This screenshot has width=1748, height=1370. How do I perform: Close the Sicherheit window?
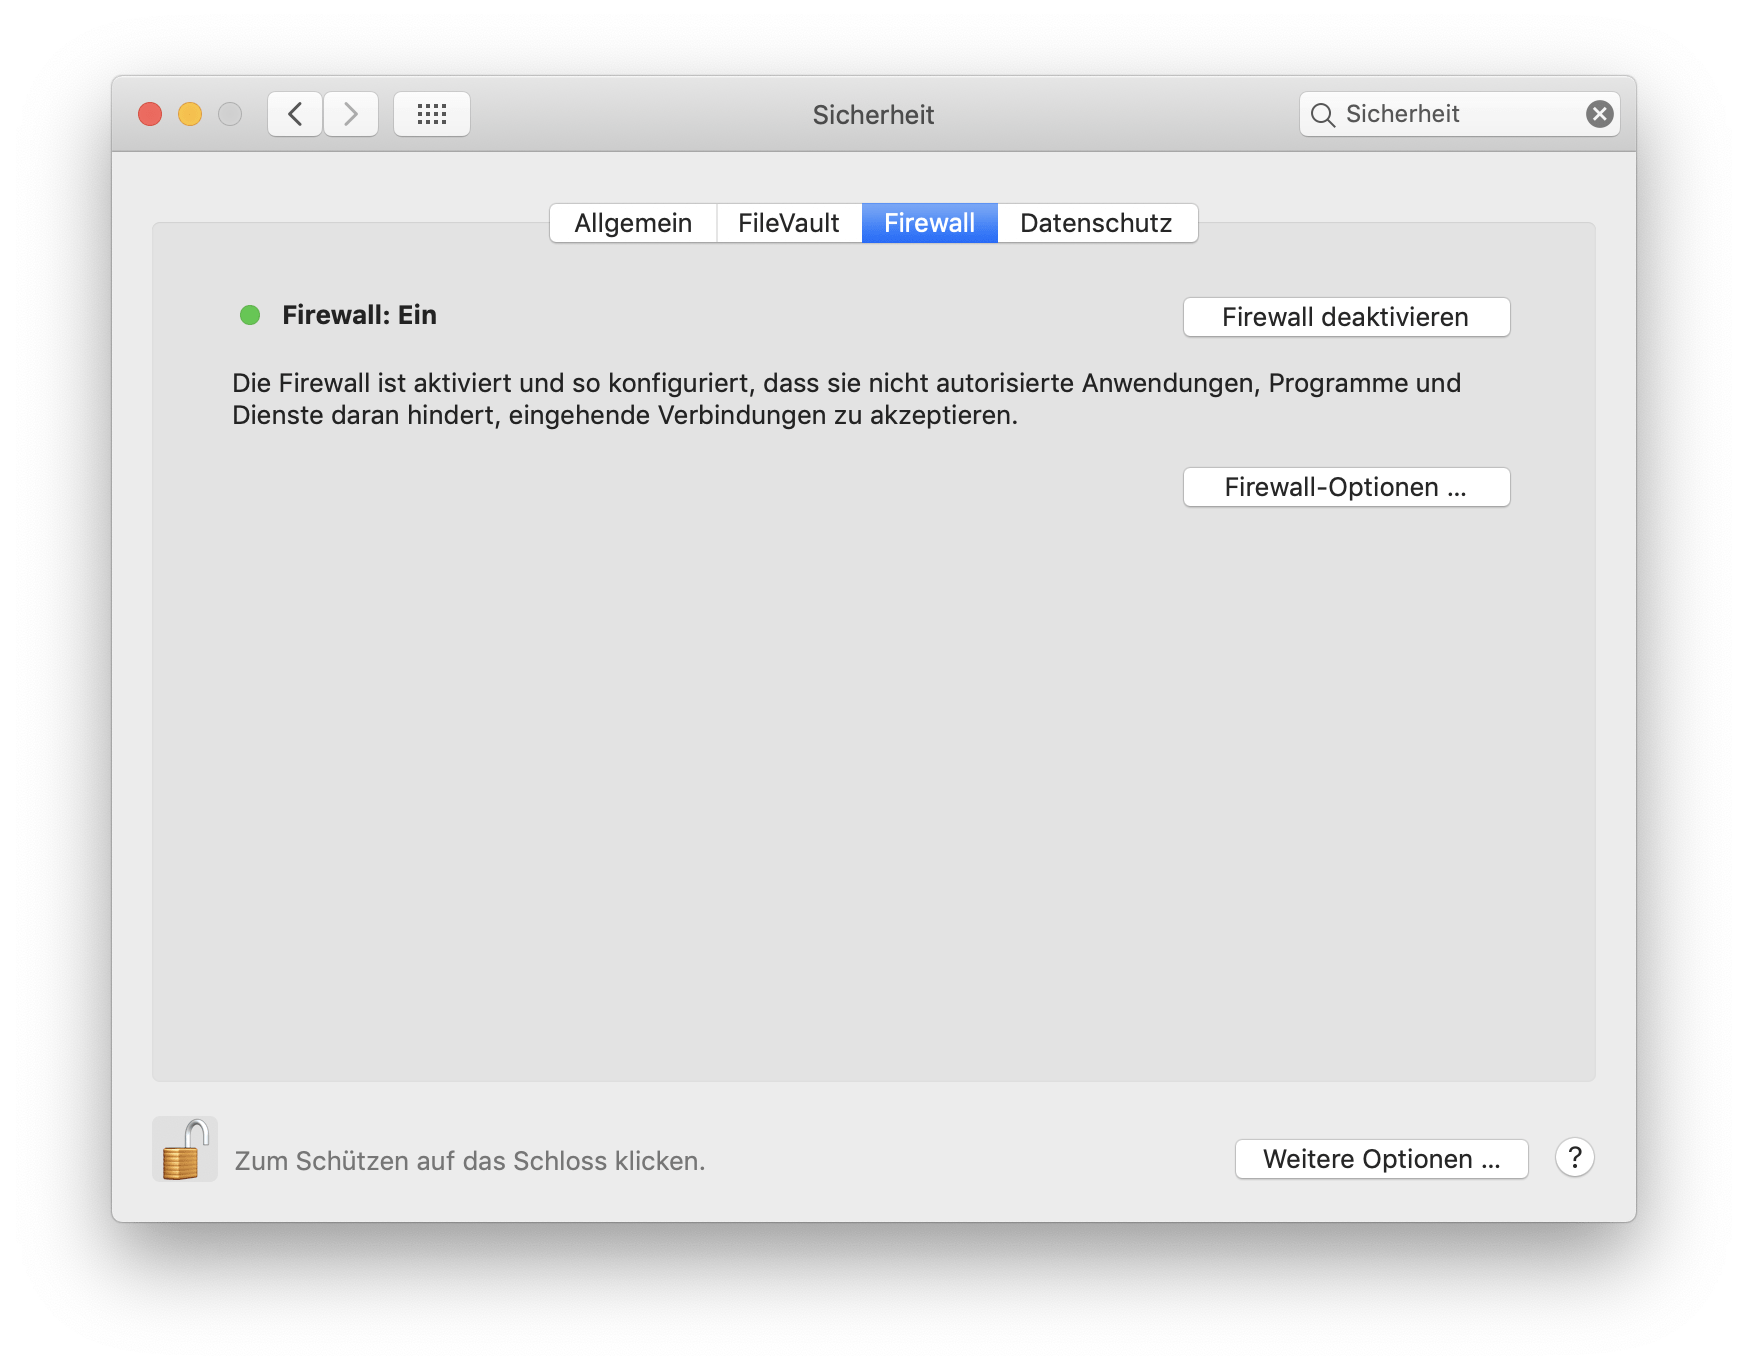(x=150, y=114)
